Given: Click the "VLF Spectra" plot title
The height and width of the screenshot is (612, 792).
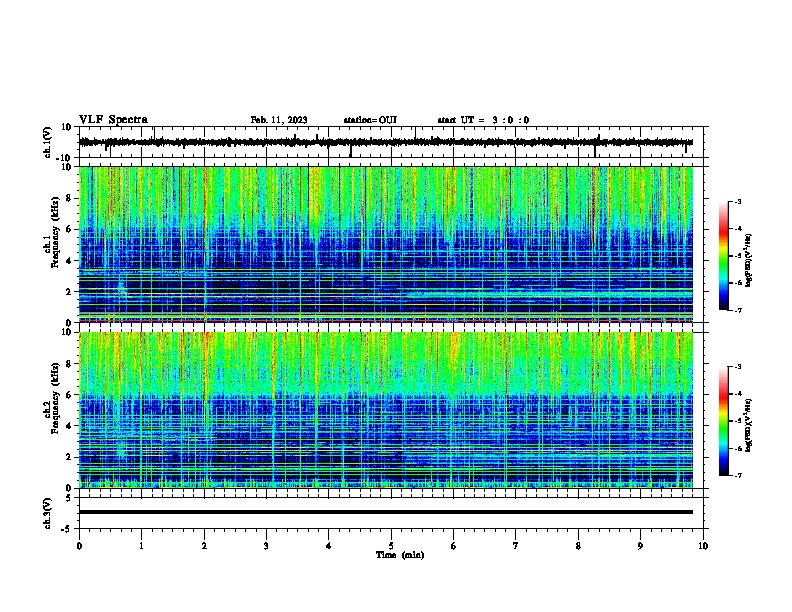Looking at the screenshot, I should (113, 120).
